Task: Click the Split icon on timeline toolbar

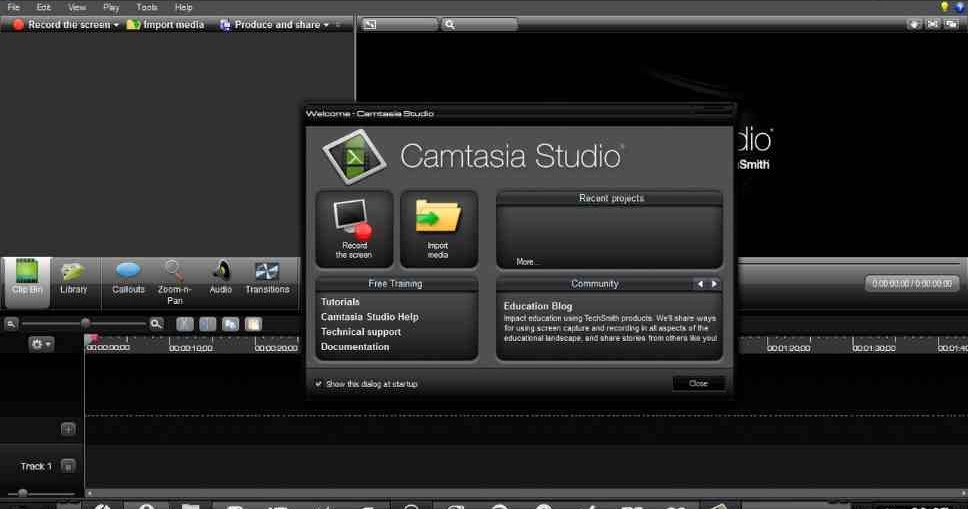Action: (207, 324)
